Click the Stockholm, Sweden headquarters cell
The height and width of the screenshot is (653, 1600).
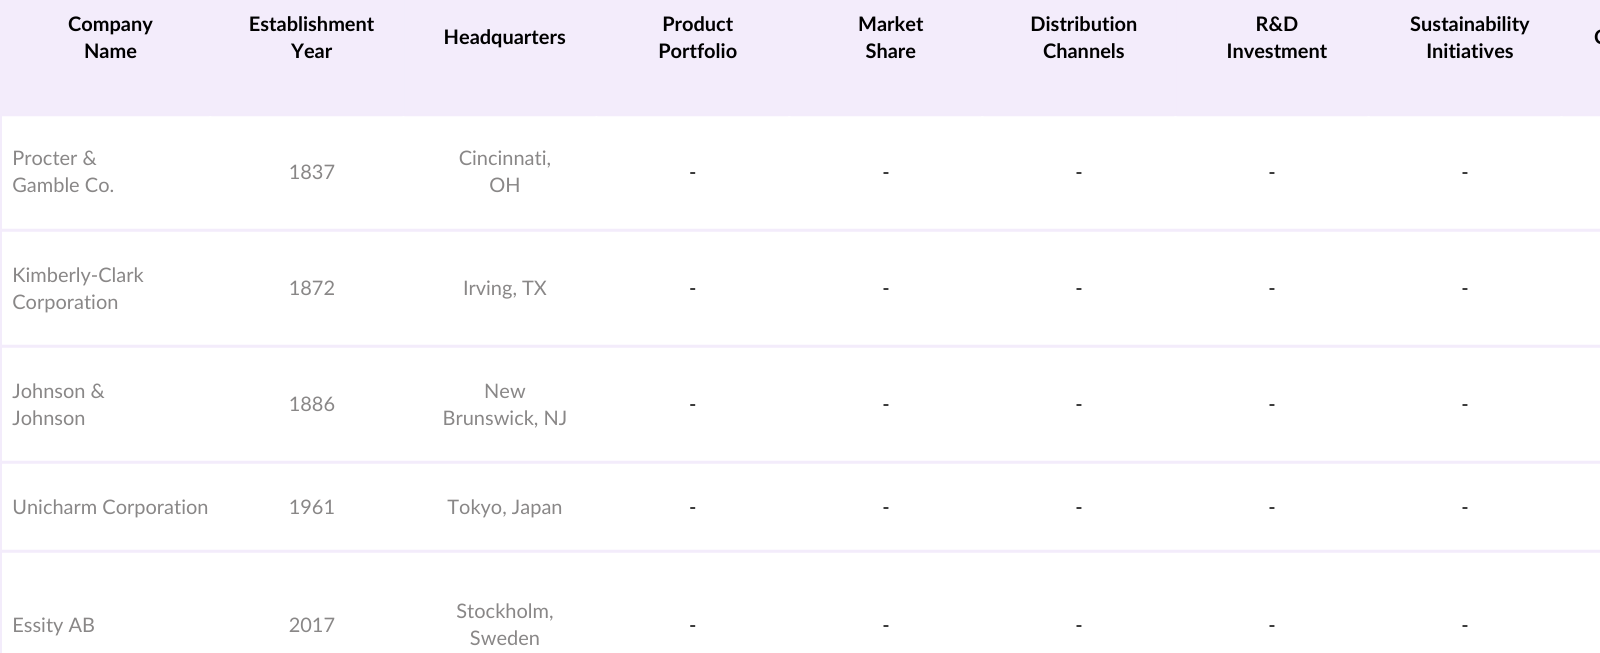click(504, 625)
